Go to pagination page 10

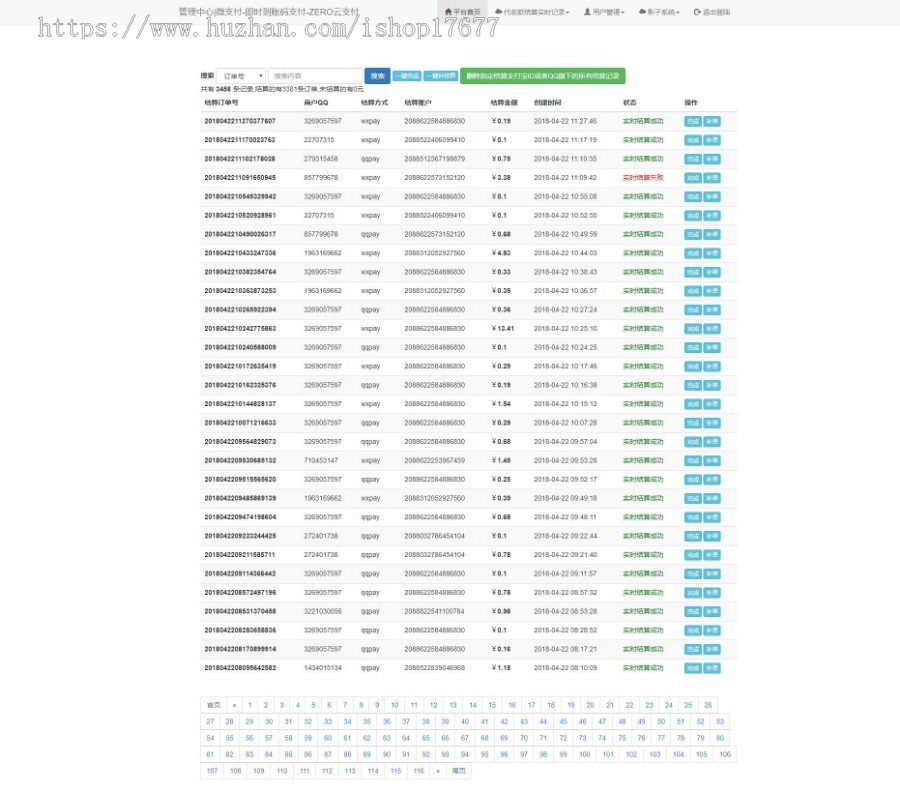395,705
